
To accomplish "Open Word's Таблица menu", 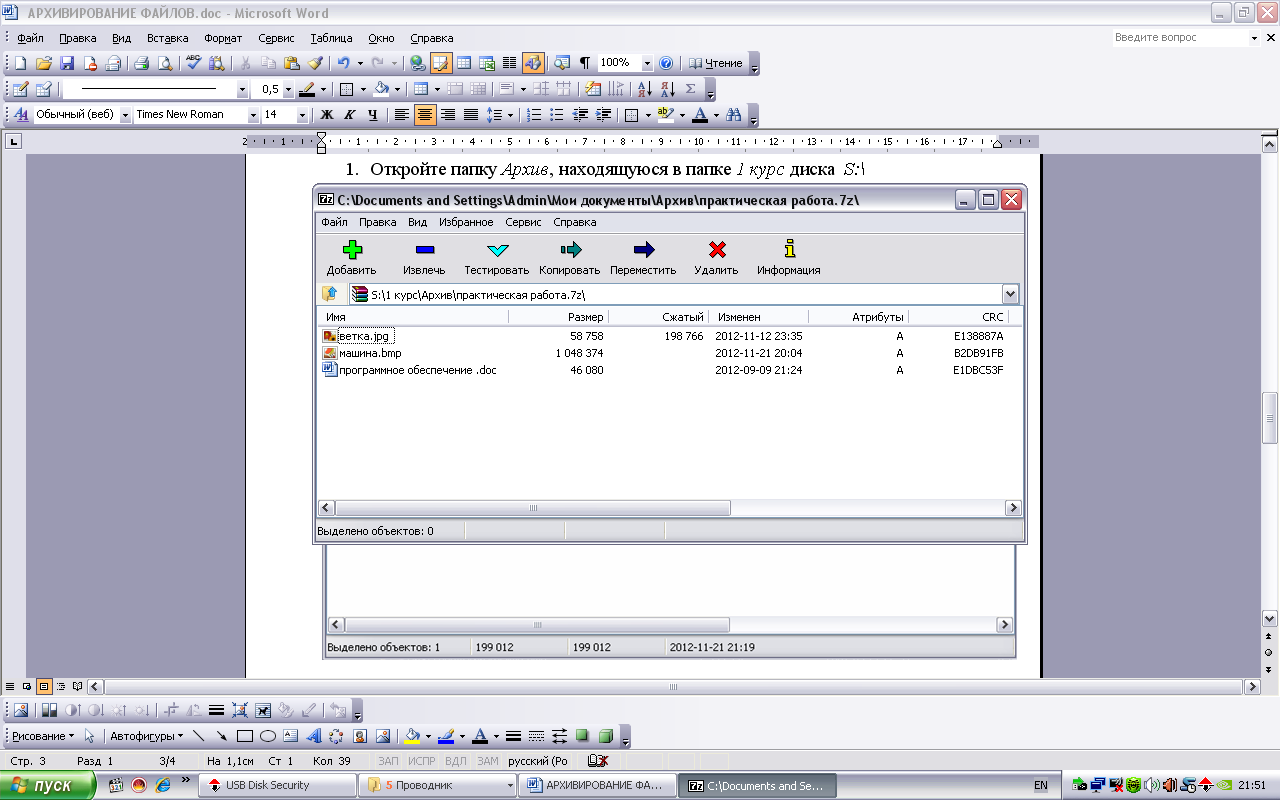I will click(331, 38).
